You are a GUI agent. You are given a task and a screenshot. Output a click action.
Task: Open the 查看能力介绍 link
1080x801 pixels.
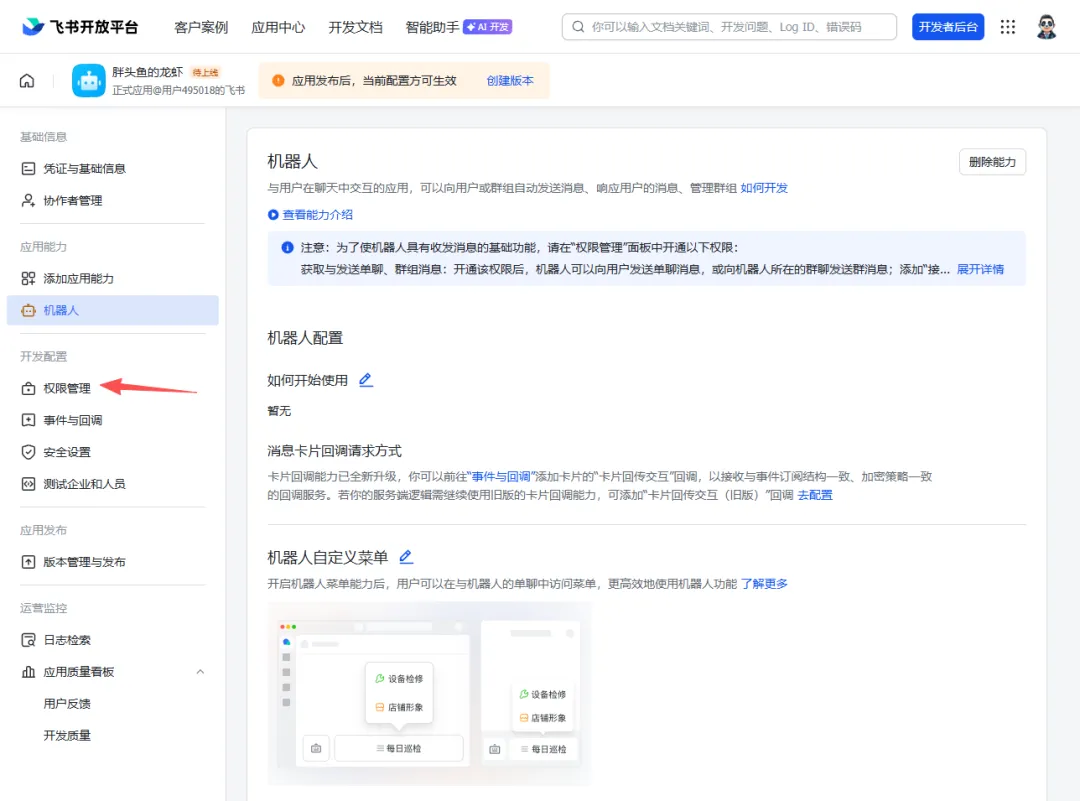click(x=318, y=215)
